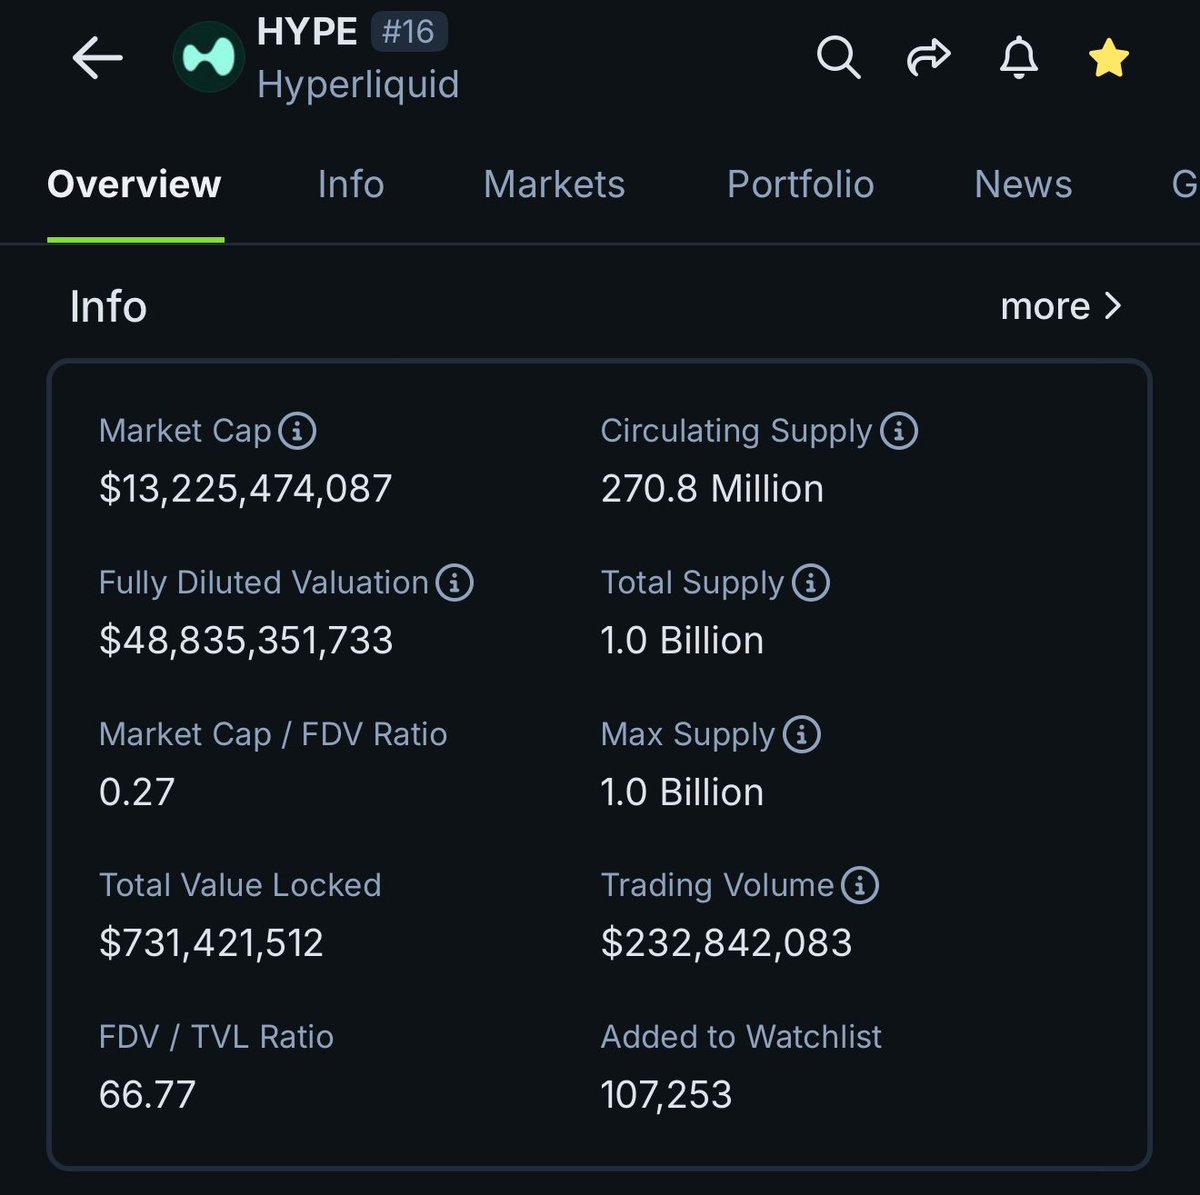Show Trading Volume info tooltip
1200x1195 pixels.
coord(860,885)
